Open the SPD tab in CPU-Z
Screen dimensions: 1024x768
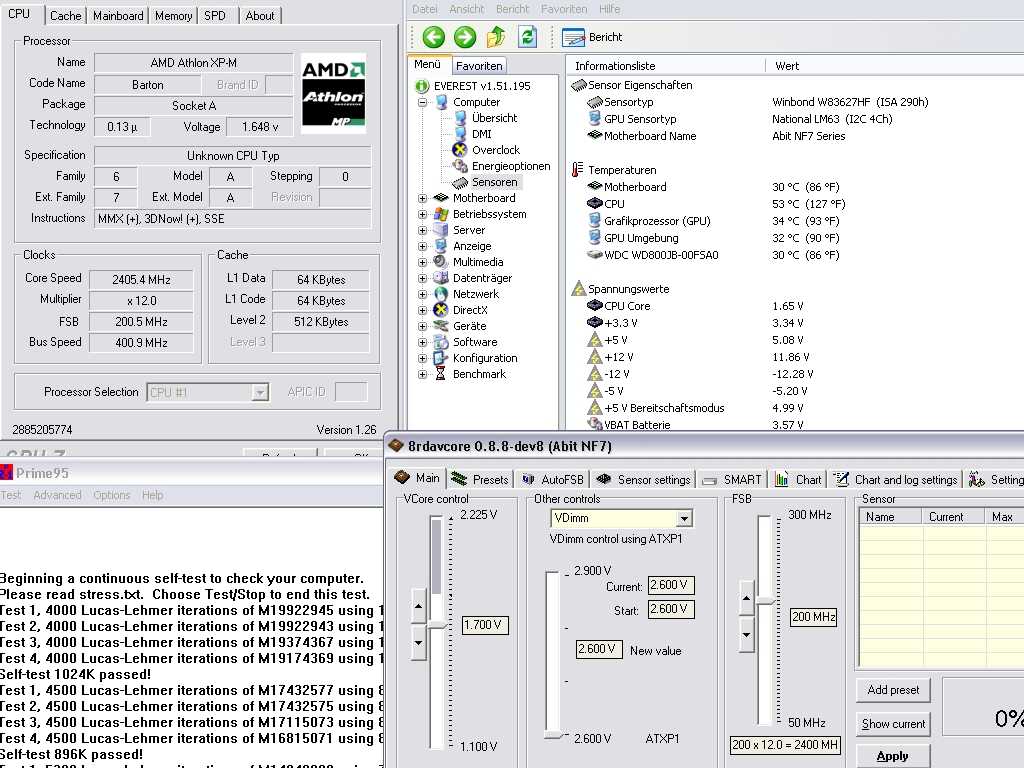point(215,16)
